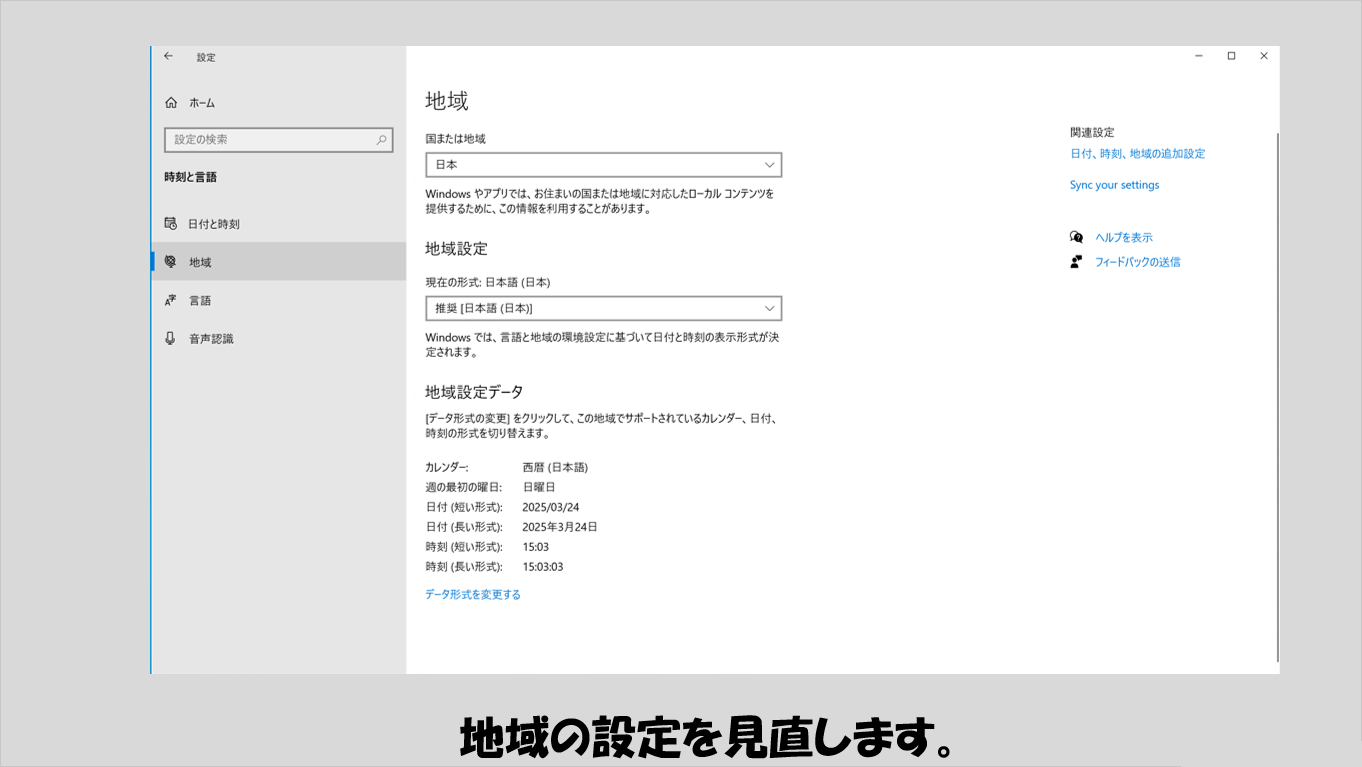Go to the 日付と時刻 settings page
Viewport: 1362px width, 767px height.
point(214,224)
